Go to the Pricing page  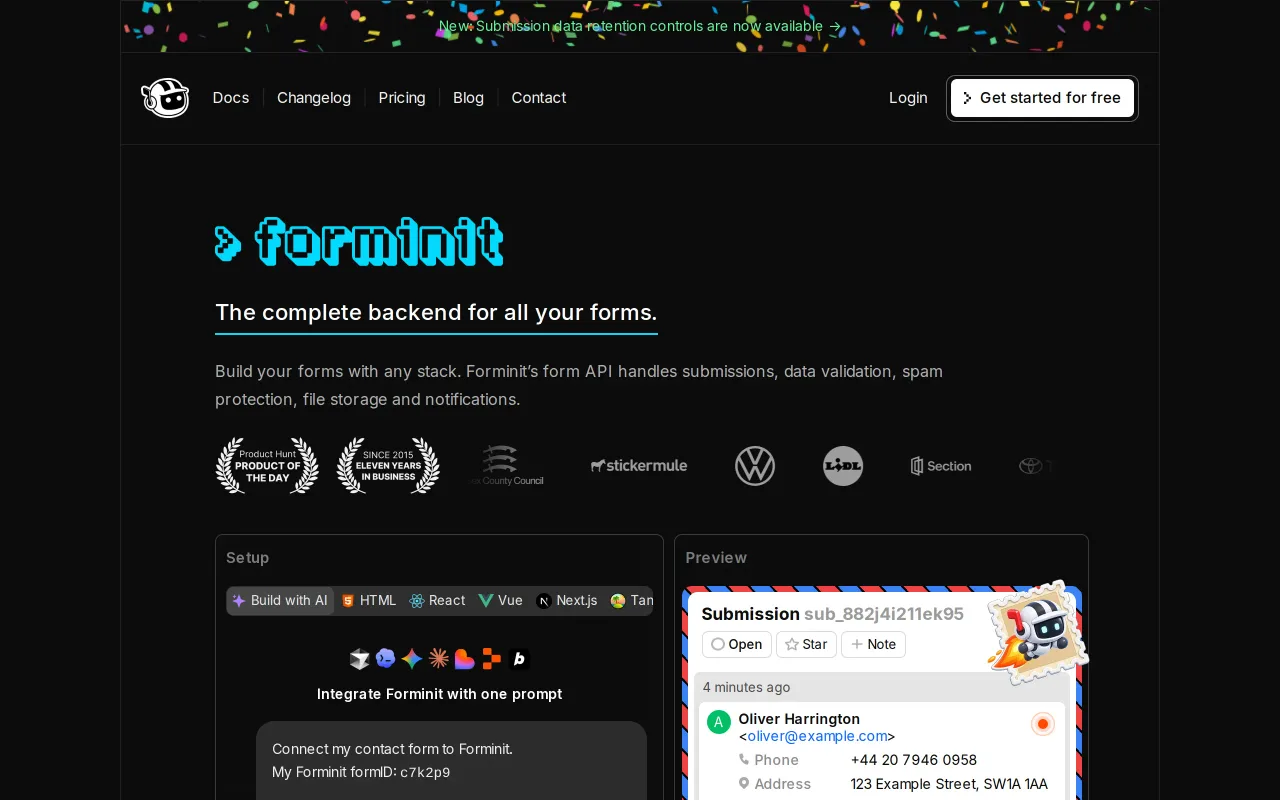click(402, 98)
